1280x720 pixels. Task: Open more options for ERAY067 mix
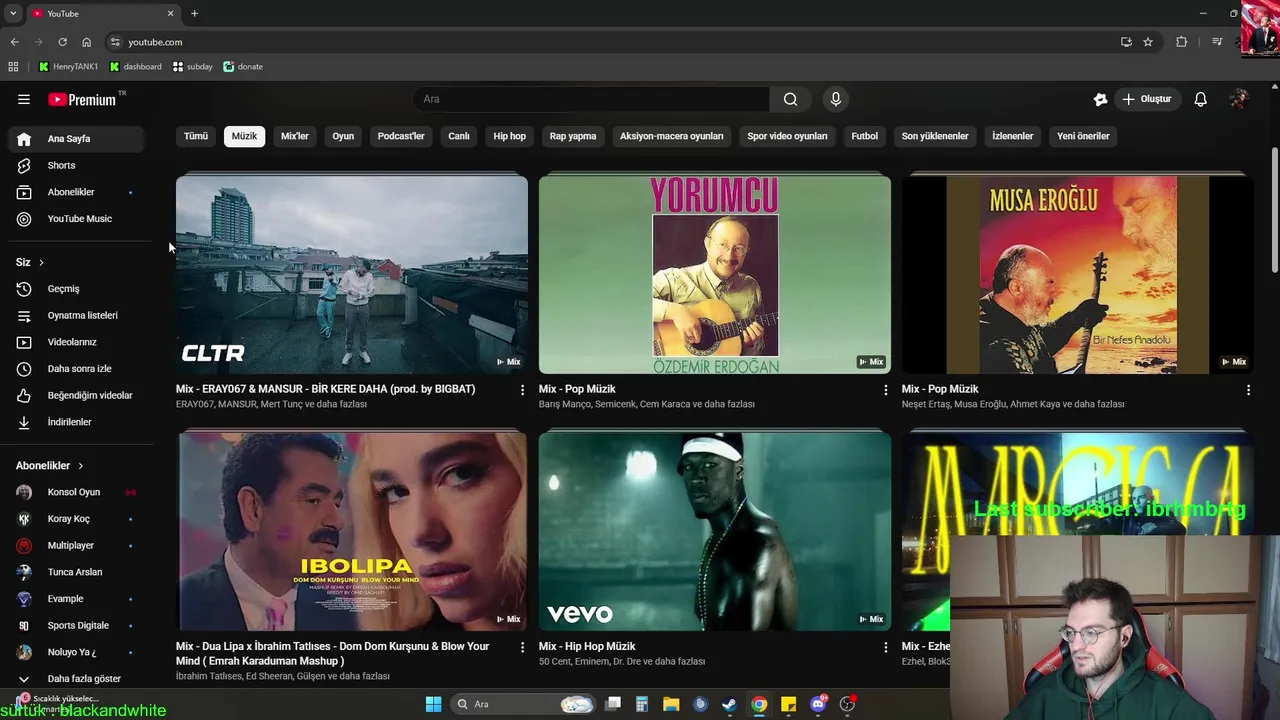(x=522, y=390)
